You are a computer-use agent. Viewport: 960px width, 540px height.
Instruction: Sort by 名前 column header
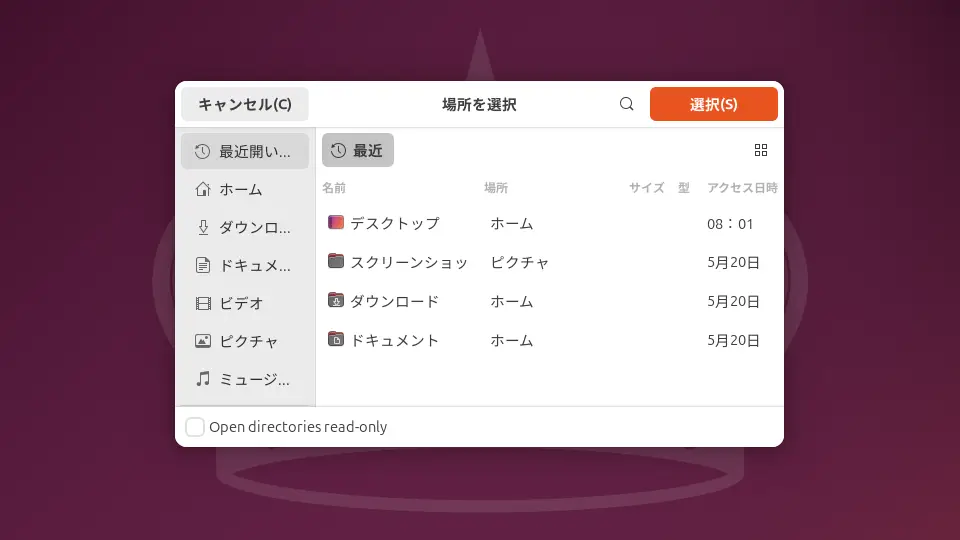[x=334, y=188]
